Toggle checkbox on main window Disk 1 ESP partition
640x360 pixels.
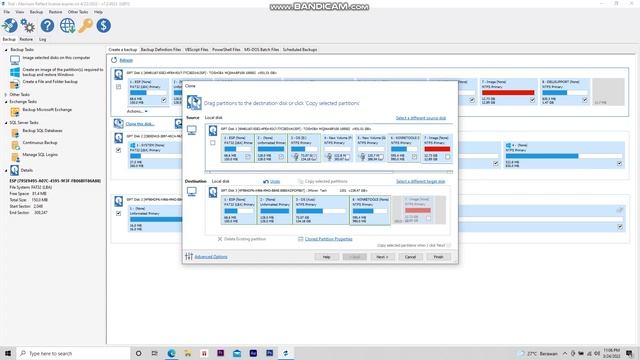[164, 100]
